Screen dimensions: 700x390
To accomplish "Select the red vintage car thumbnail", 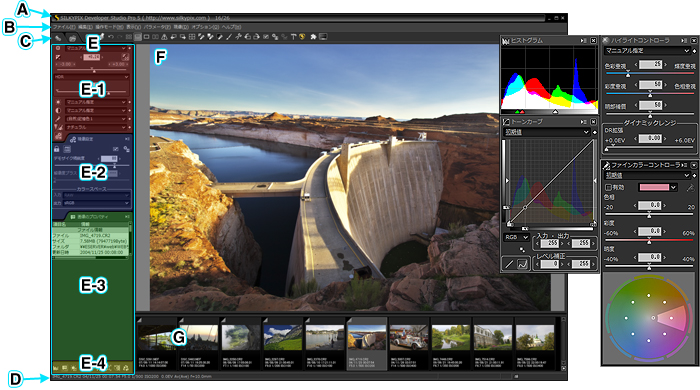I will click(408, 337).
